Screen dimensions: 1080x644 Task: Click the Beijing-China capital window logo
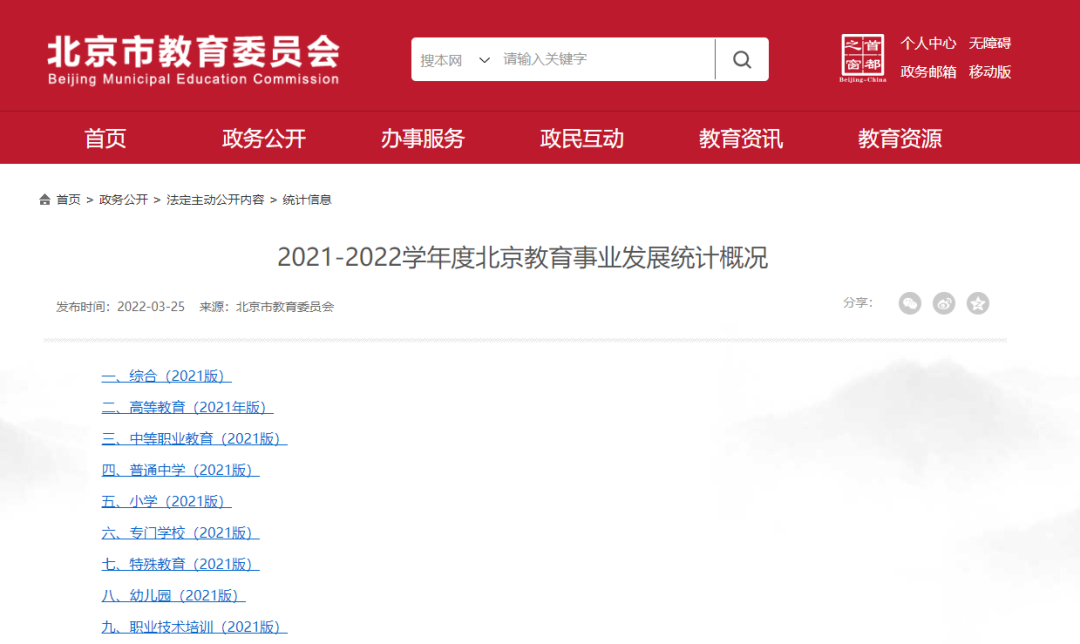coord(862,58)
